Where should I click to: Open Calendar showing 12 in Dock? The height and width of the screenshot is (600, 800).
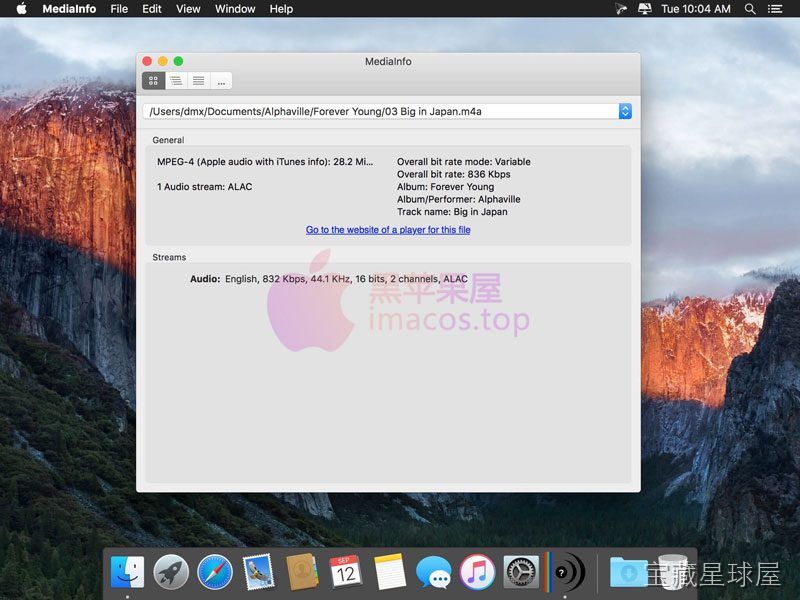pos(346,572)
